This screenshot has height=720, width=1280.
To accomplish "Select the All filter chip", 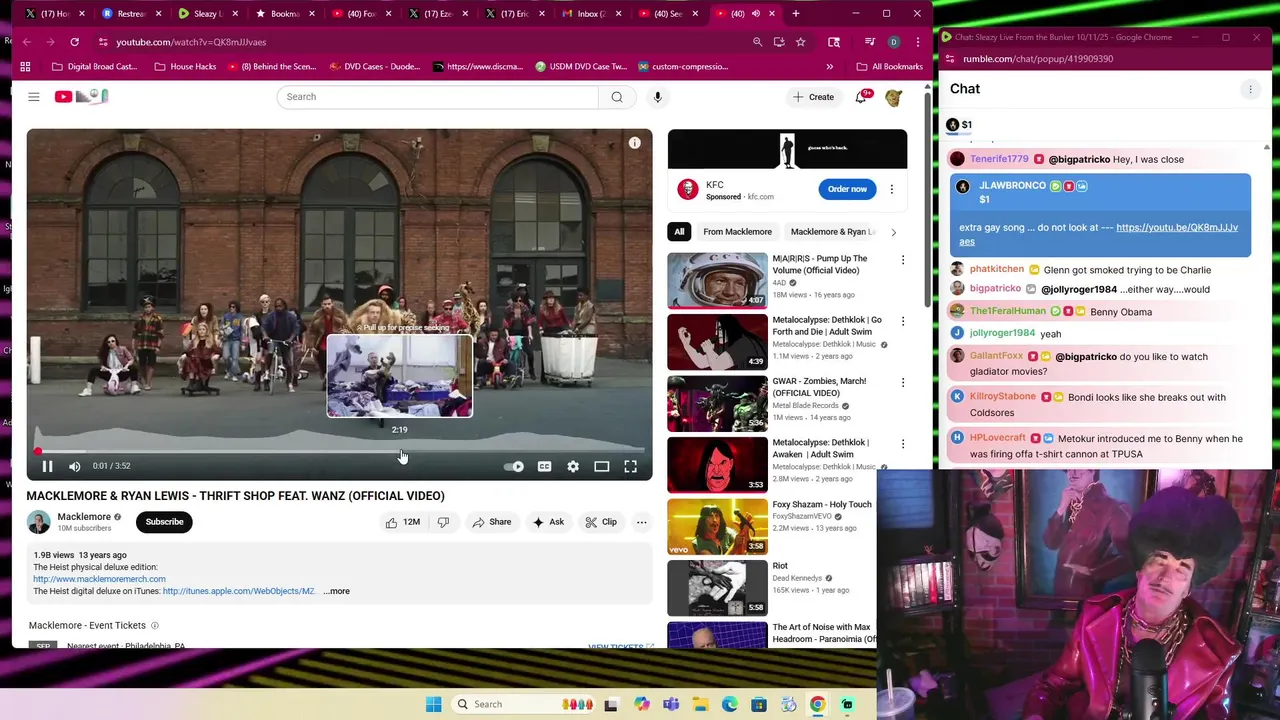I will click(679, 232).
